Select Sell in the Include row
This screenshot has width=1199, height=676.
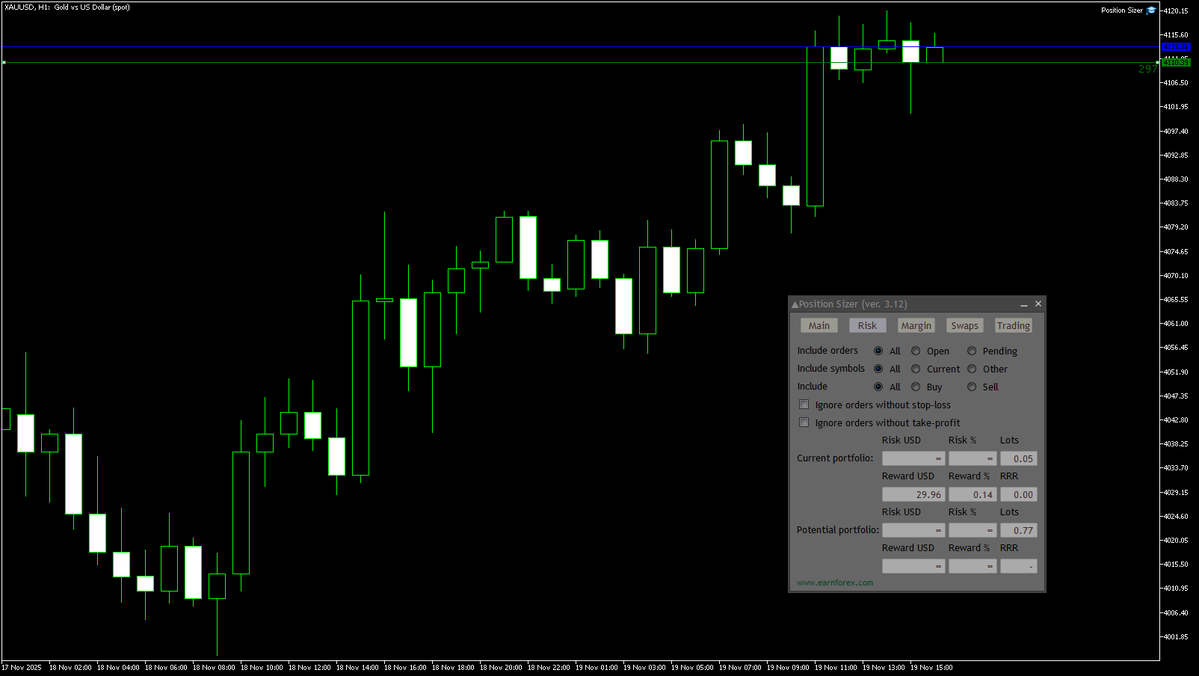[971, 386]
